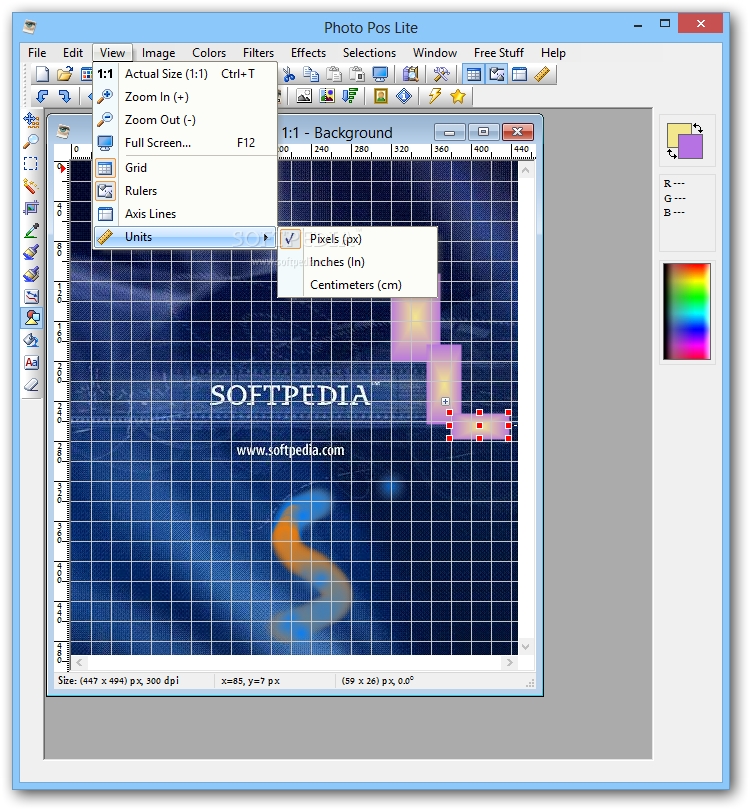Click the ruler units icon in toolbar
750x810 pixels.
542,74
